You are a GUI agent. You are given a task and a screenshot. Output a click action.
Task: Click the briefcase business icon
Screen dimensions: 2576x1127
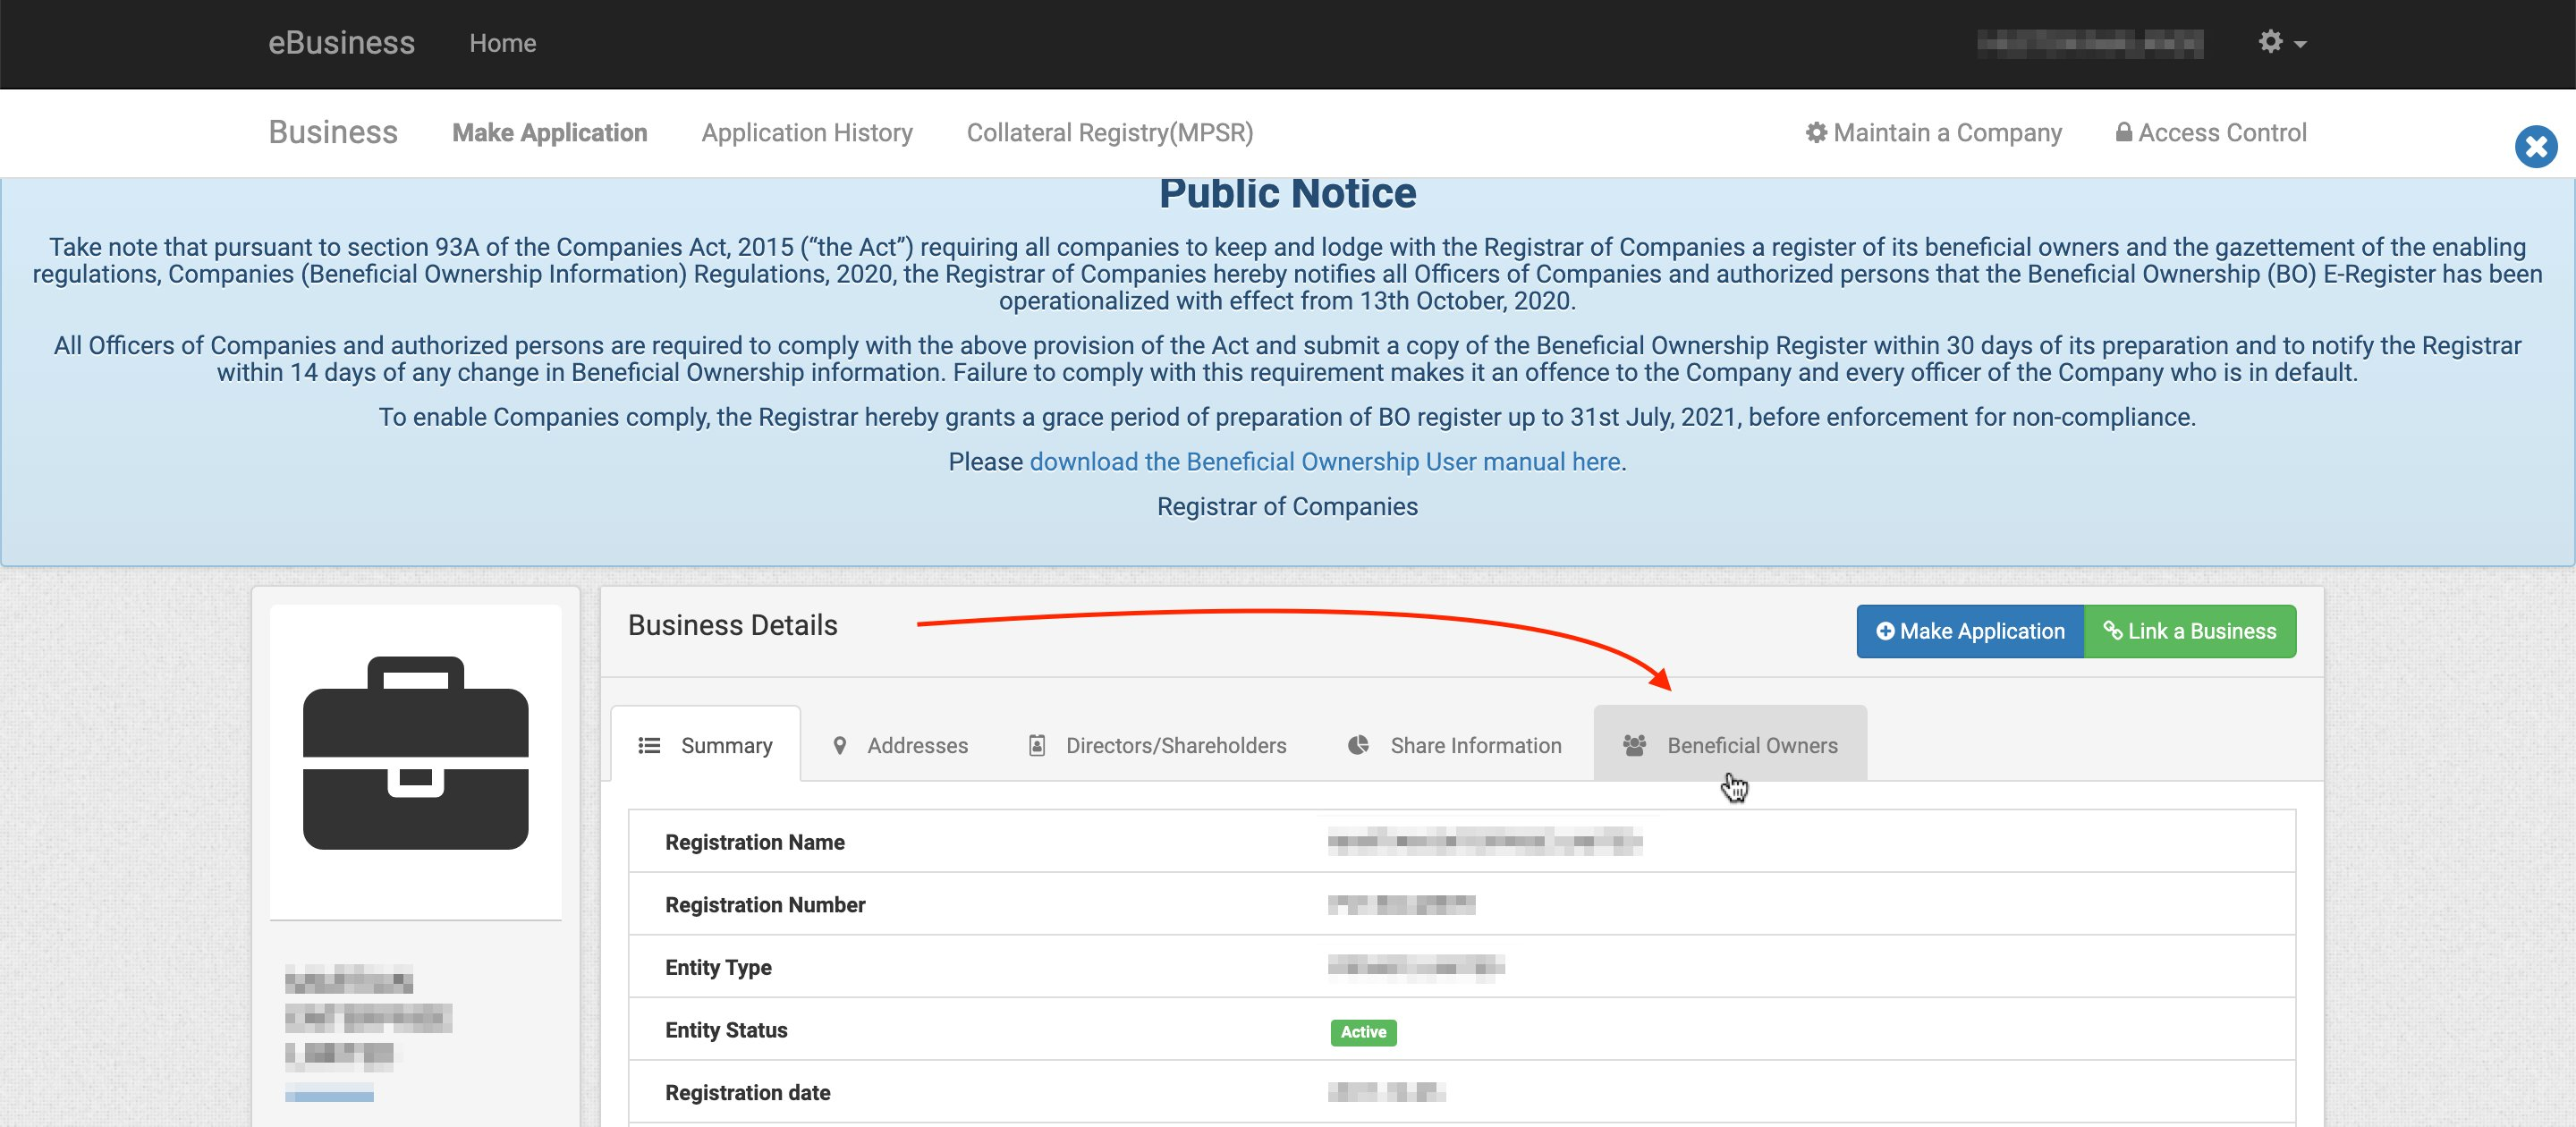[x=415, y=753]
